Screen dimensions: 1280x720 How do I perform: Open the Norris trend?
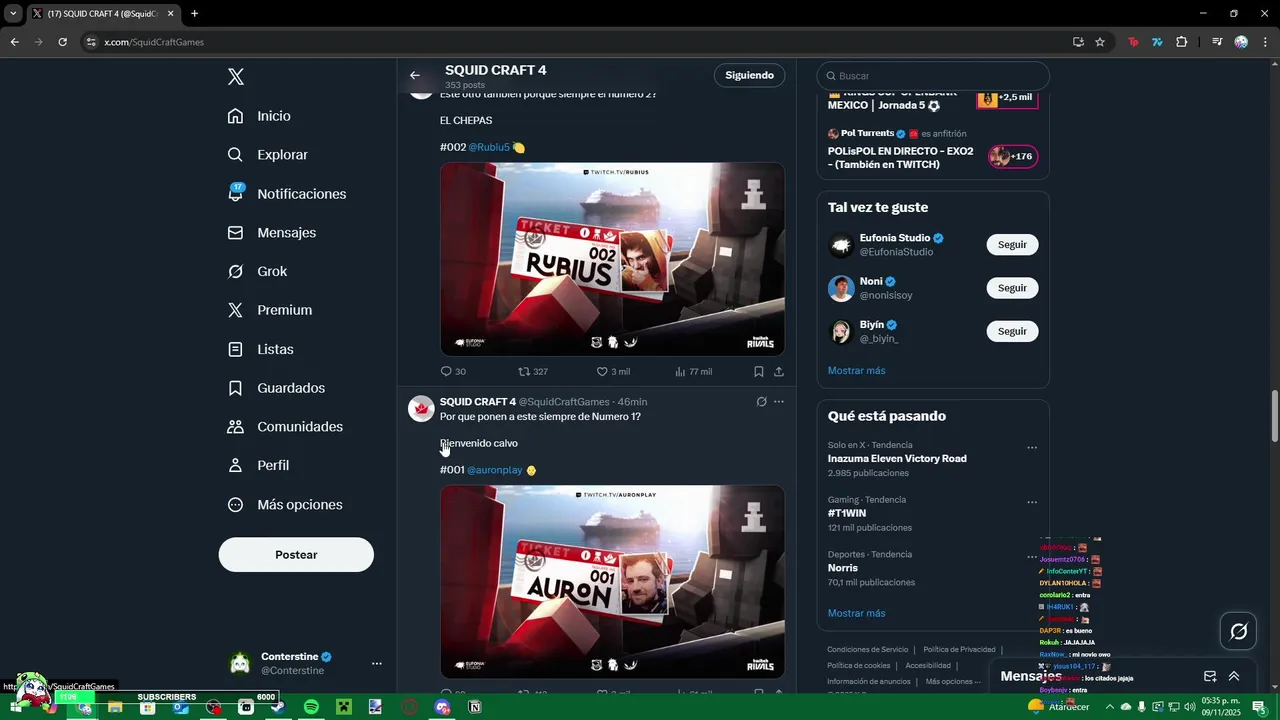pyautogui.click(x=843, y=568)
